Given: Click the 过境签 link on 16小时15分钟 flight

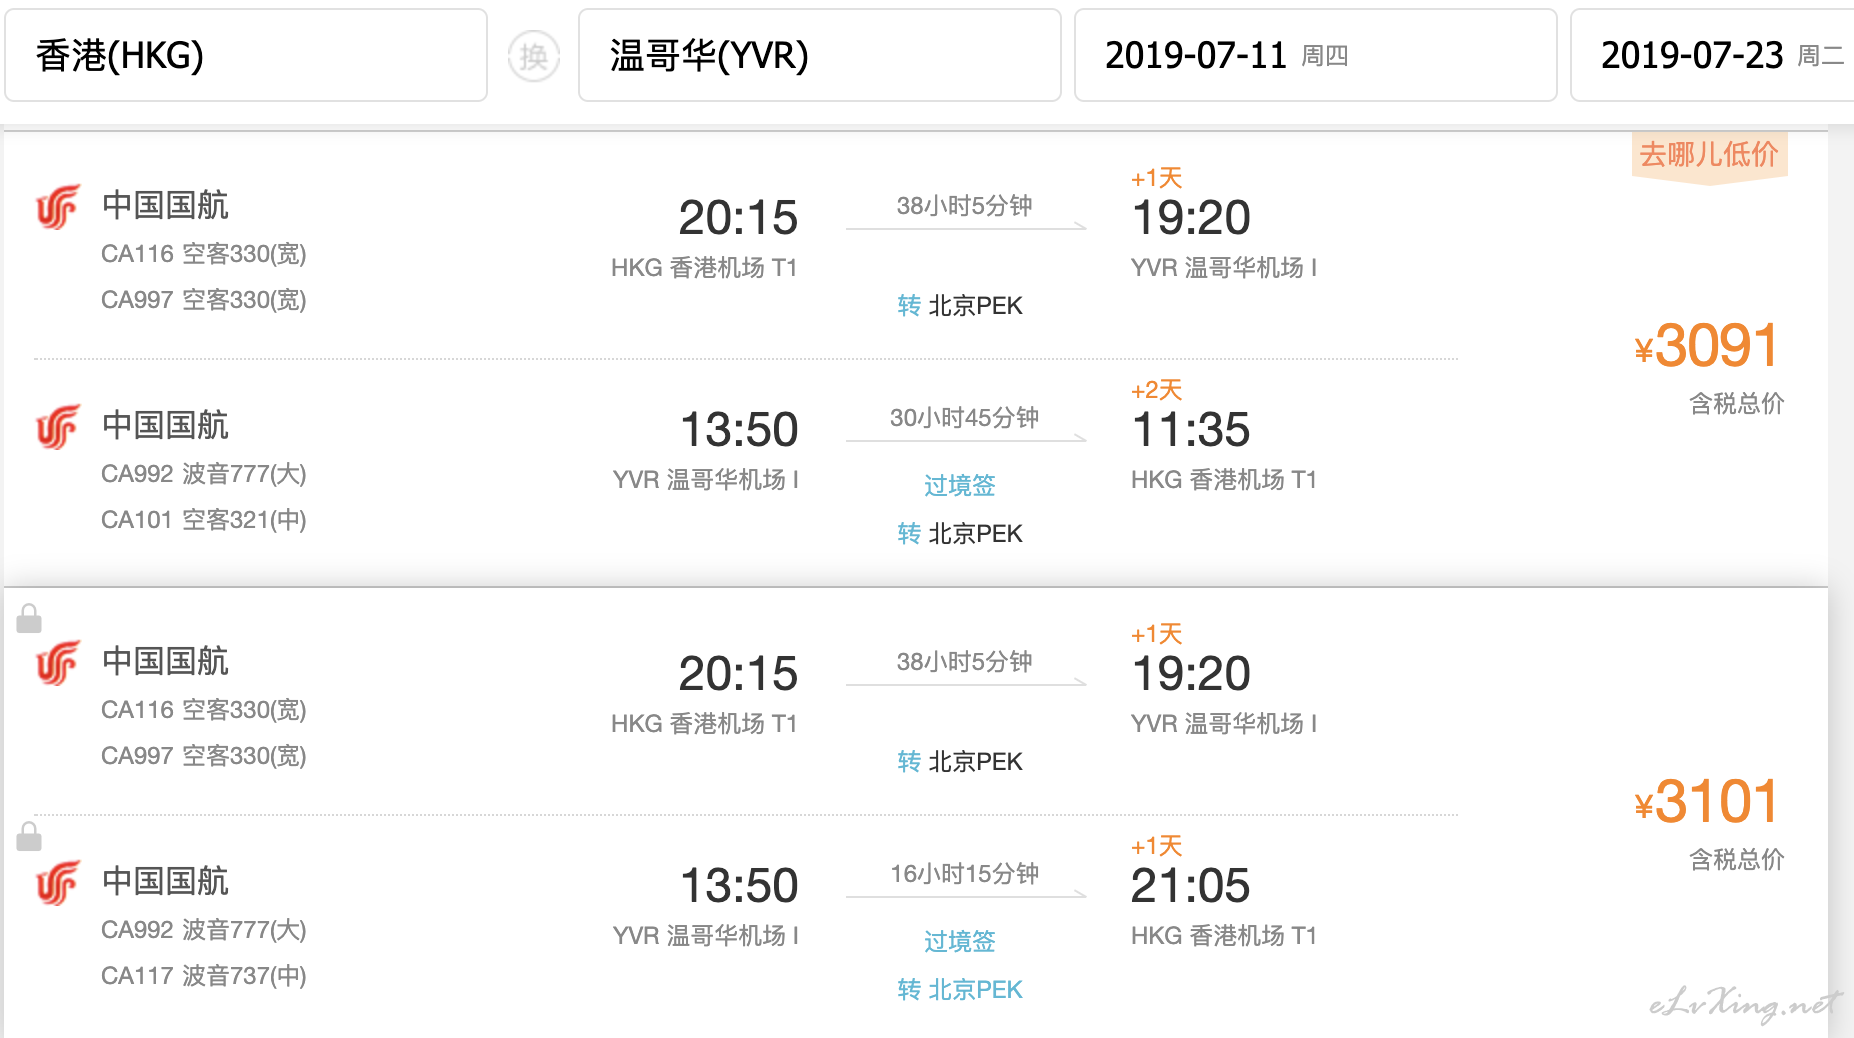Looking at the screenshot, I should (960, 941).
